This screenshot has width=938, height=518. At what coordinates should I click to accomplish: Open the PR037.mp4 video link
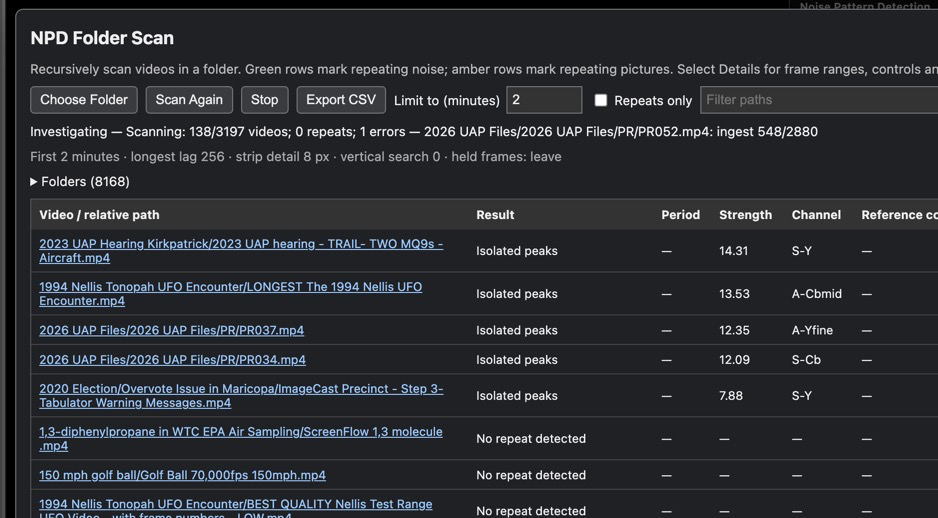pos(172,330)
